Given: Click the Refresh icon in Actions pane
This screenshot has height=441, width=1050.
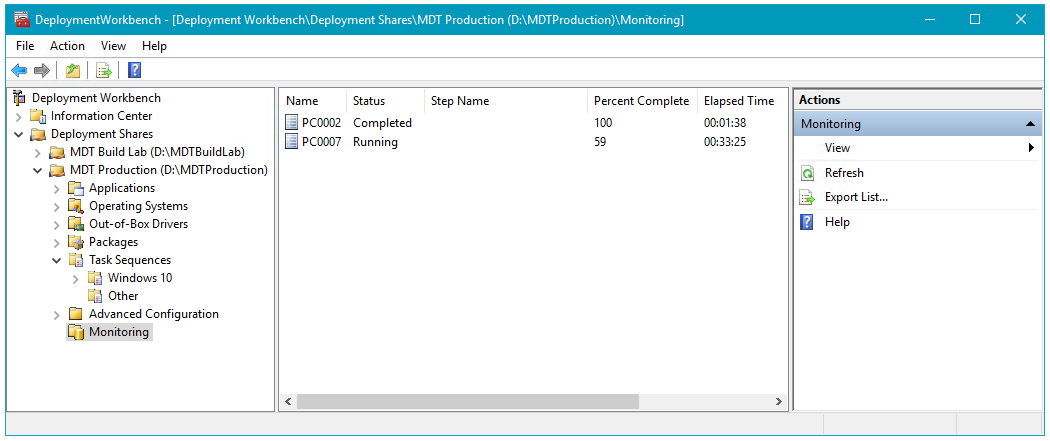Looking at the screenshot, I should tap(807, 173).
